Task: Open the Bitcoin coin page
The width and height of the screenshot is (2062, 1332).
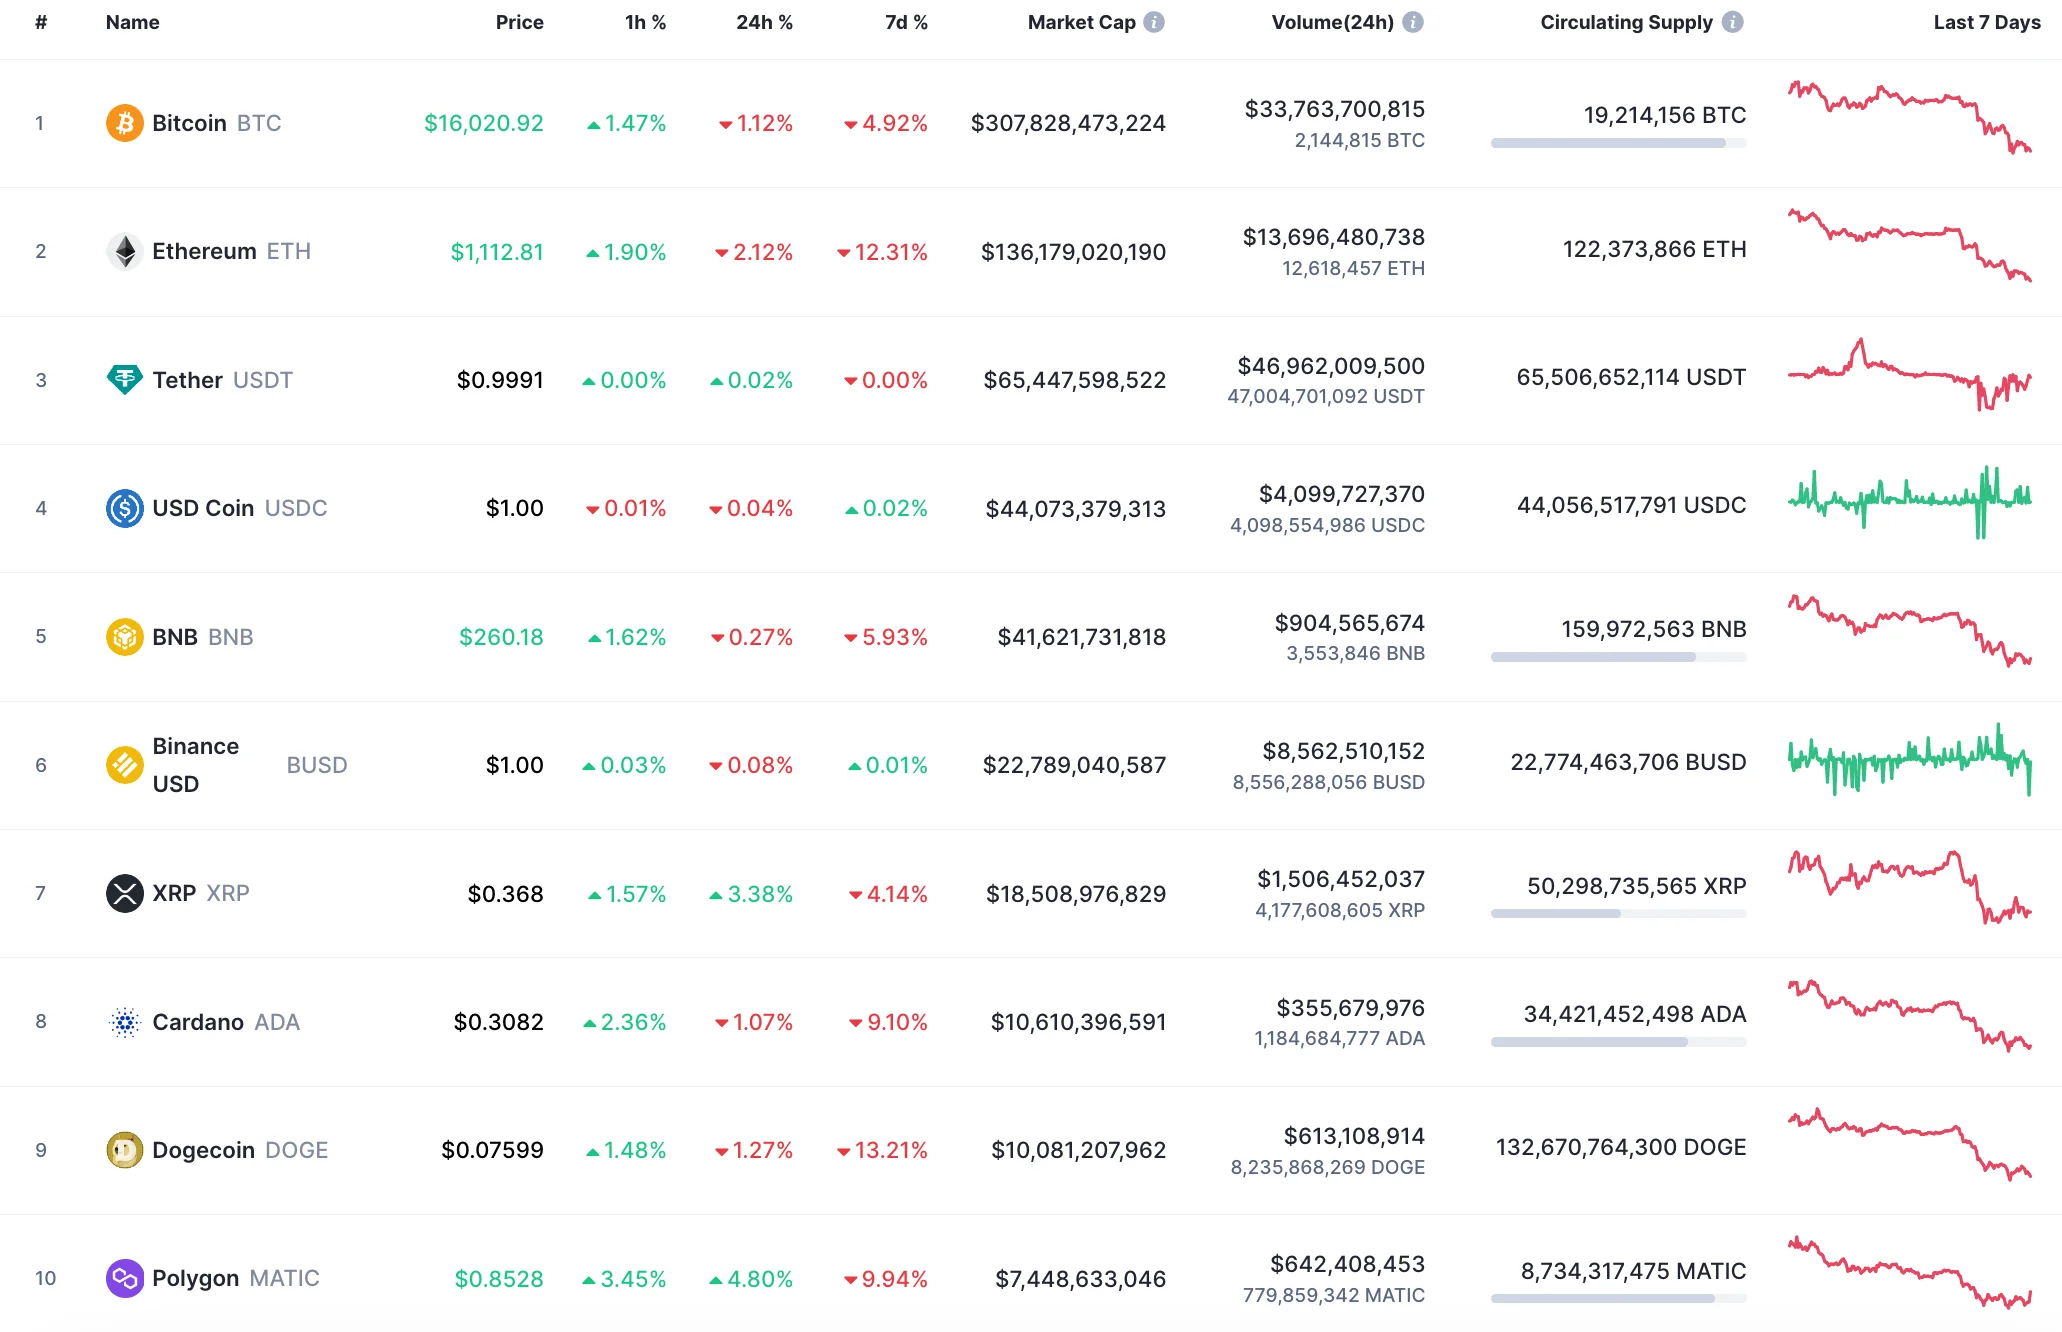Action: coord(190,123)
